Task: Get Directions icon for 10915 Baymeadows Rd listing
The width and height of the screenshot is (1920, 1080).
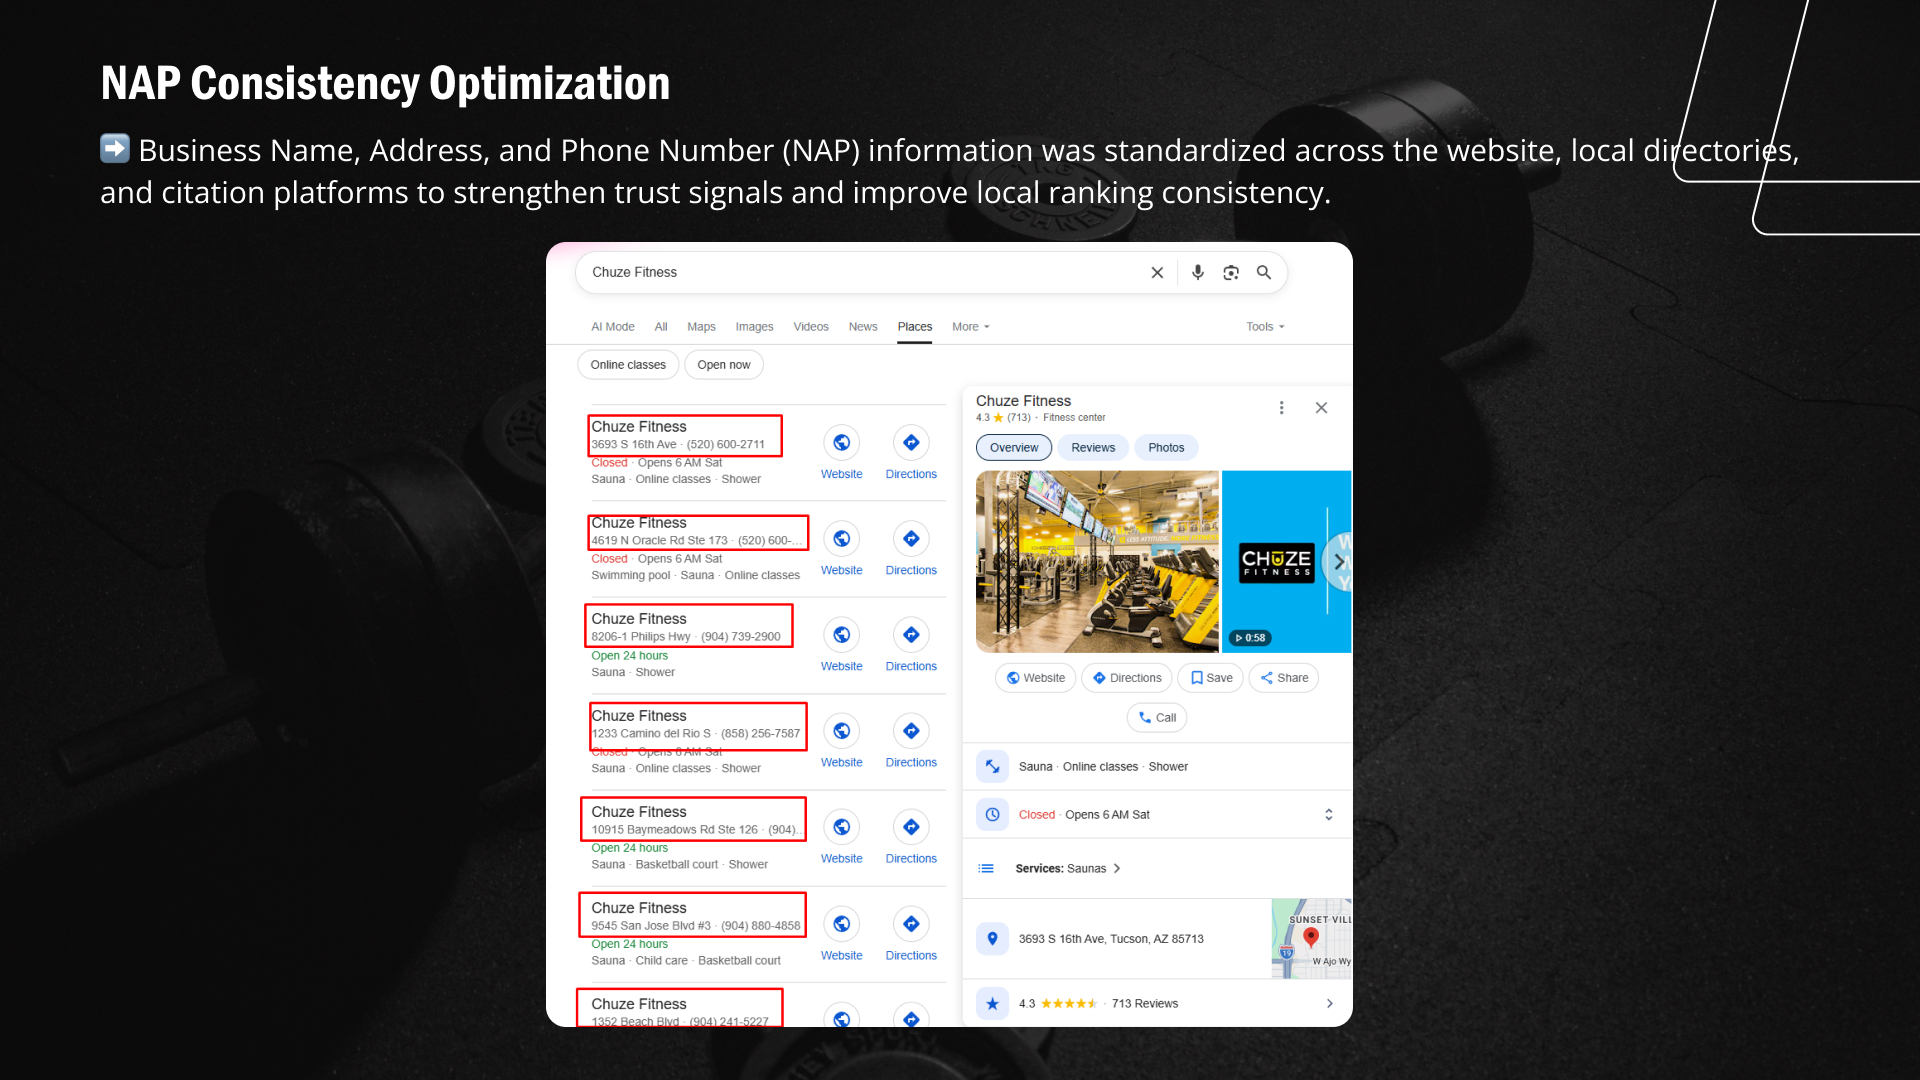Action: pyautogui.click(x=911, y=827)
